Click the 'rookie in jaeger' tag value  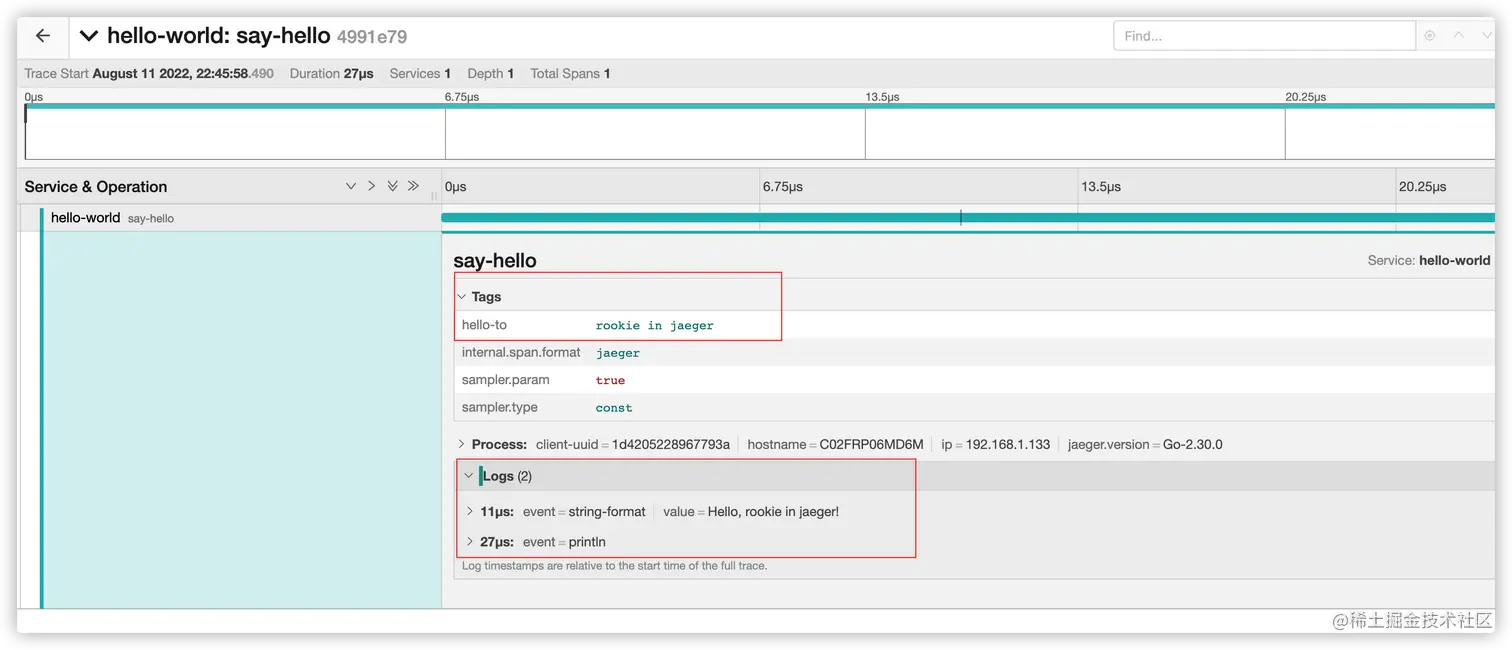(655, 325)
